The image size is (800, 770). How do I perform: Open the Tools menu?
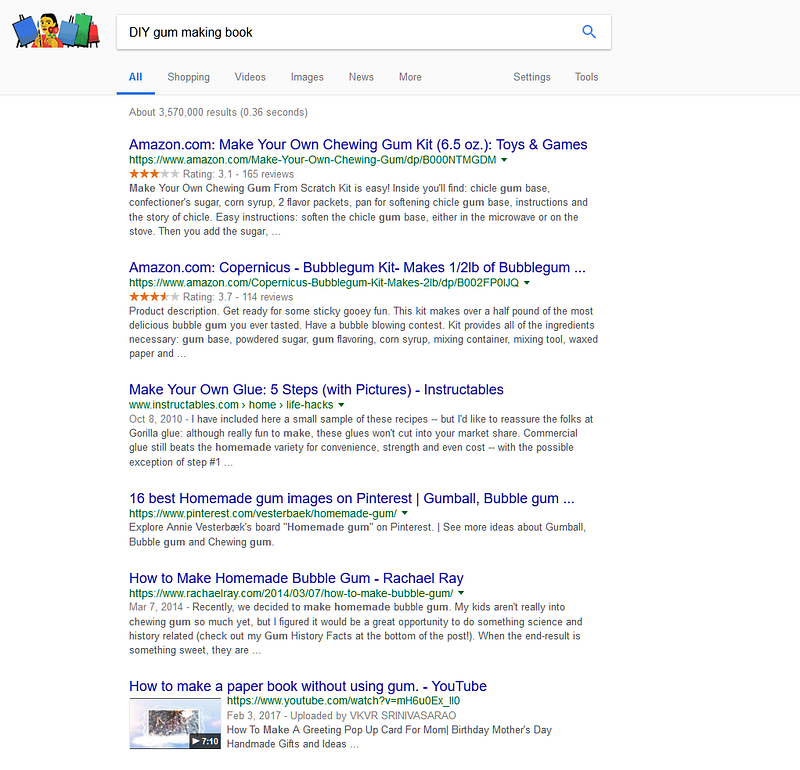(586, 77)
